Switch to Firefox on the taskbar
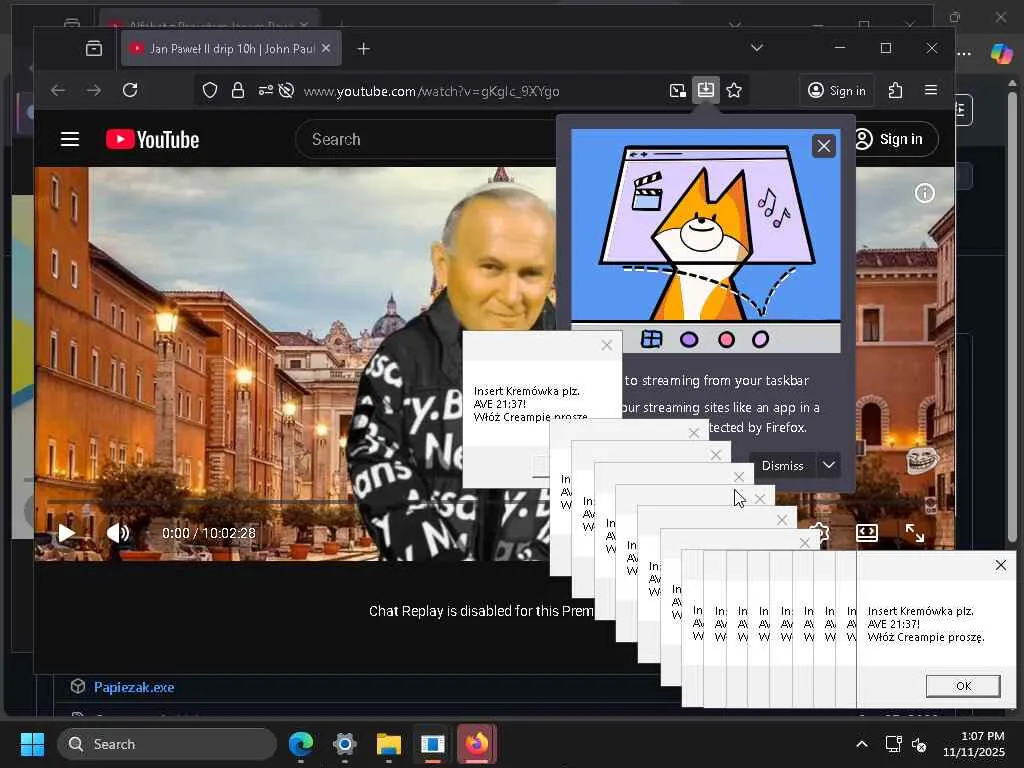Viewport: 1024px width, 768px height. pyautogui.click(x=477, y=744)
